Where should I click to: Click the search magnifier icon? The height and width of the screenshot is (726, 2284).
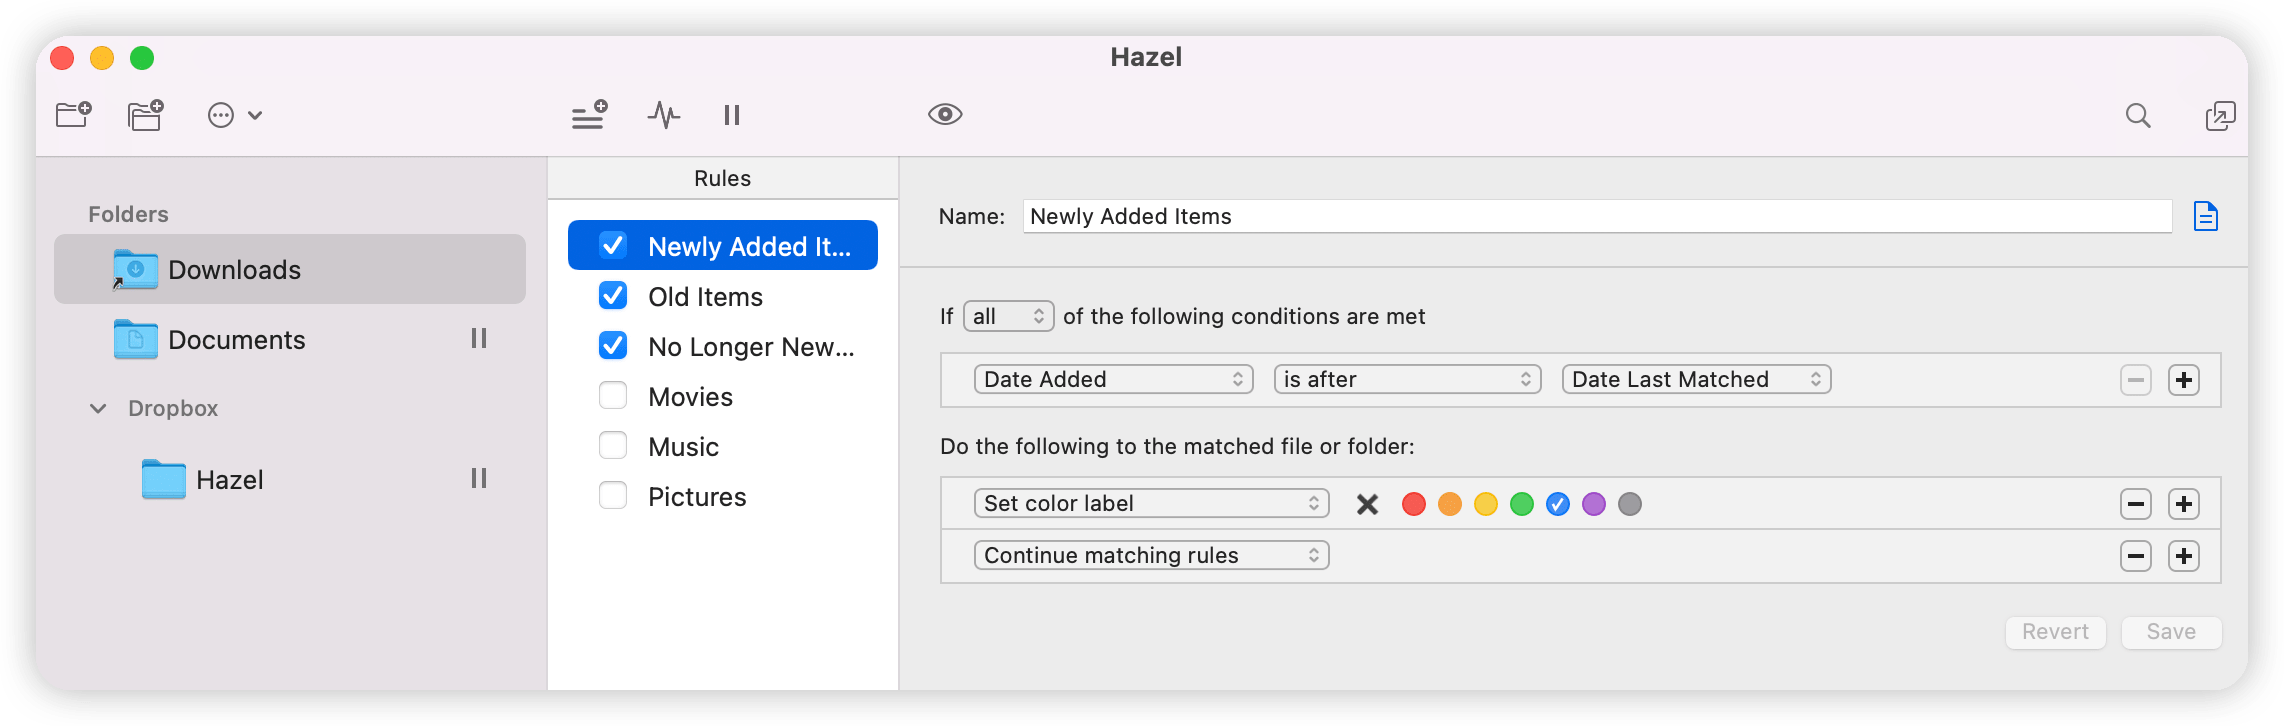[x=2138, y=116]
